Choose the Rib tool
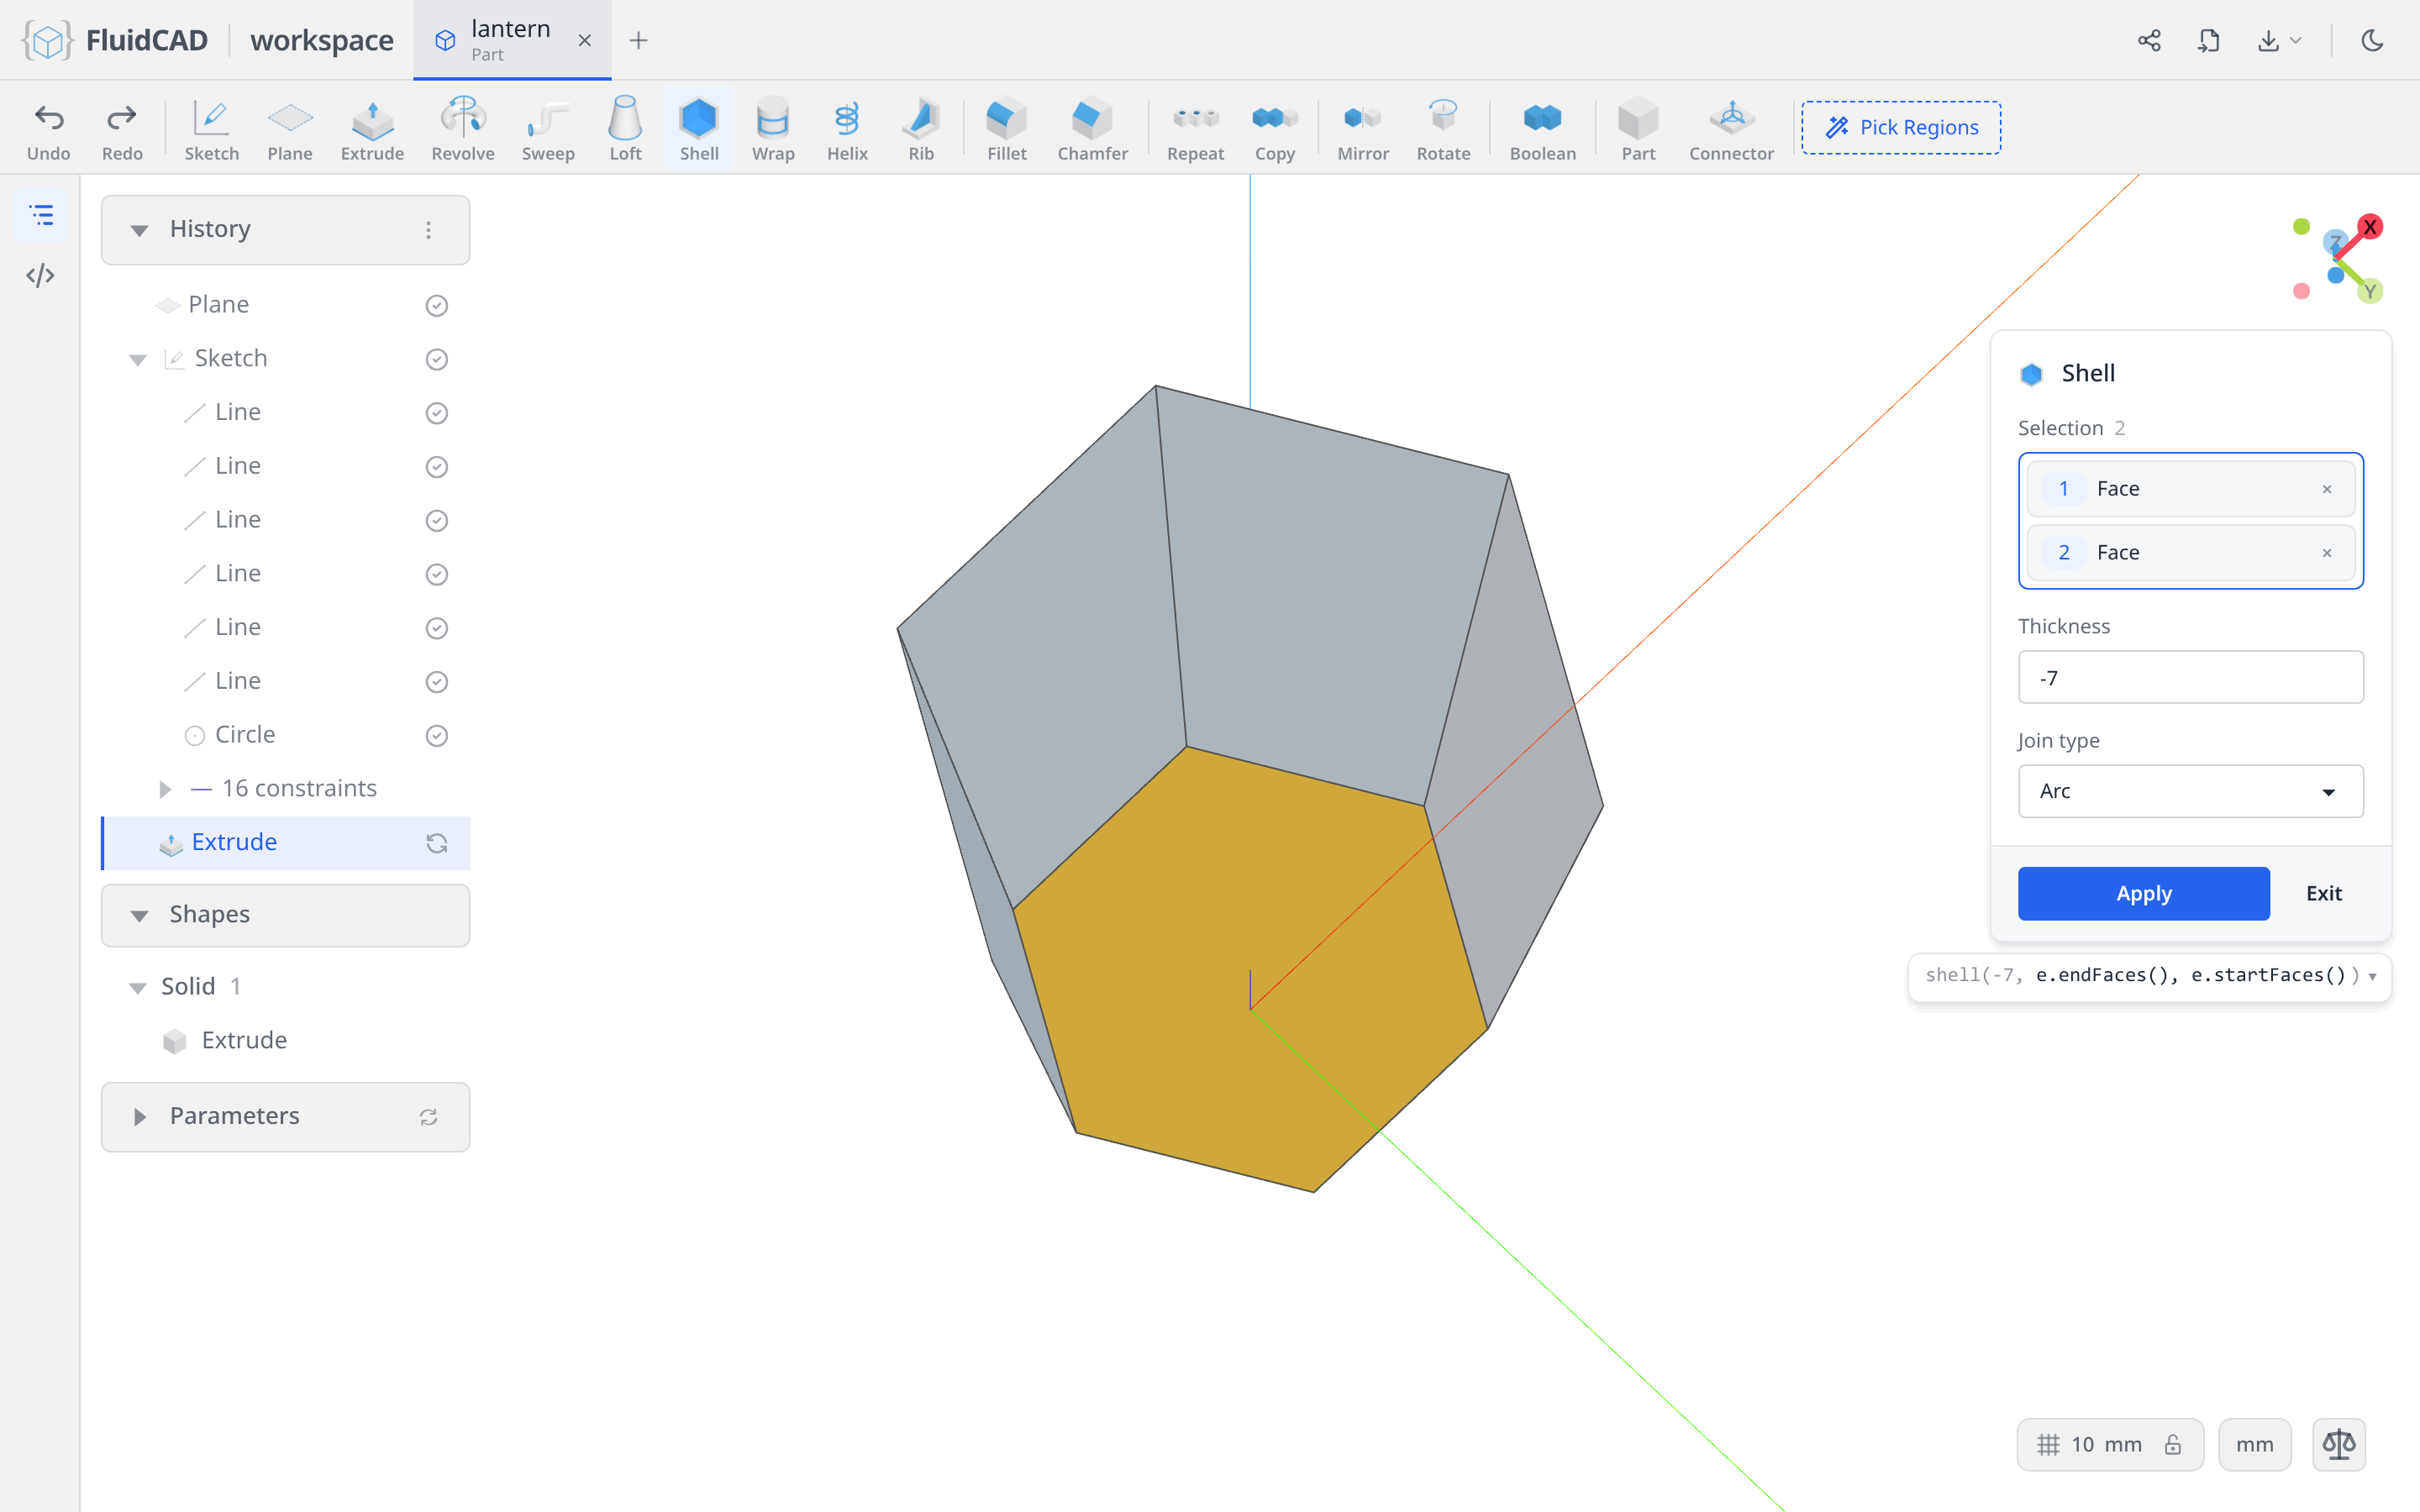The image size is (2420, 1512). (921, 130)
